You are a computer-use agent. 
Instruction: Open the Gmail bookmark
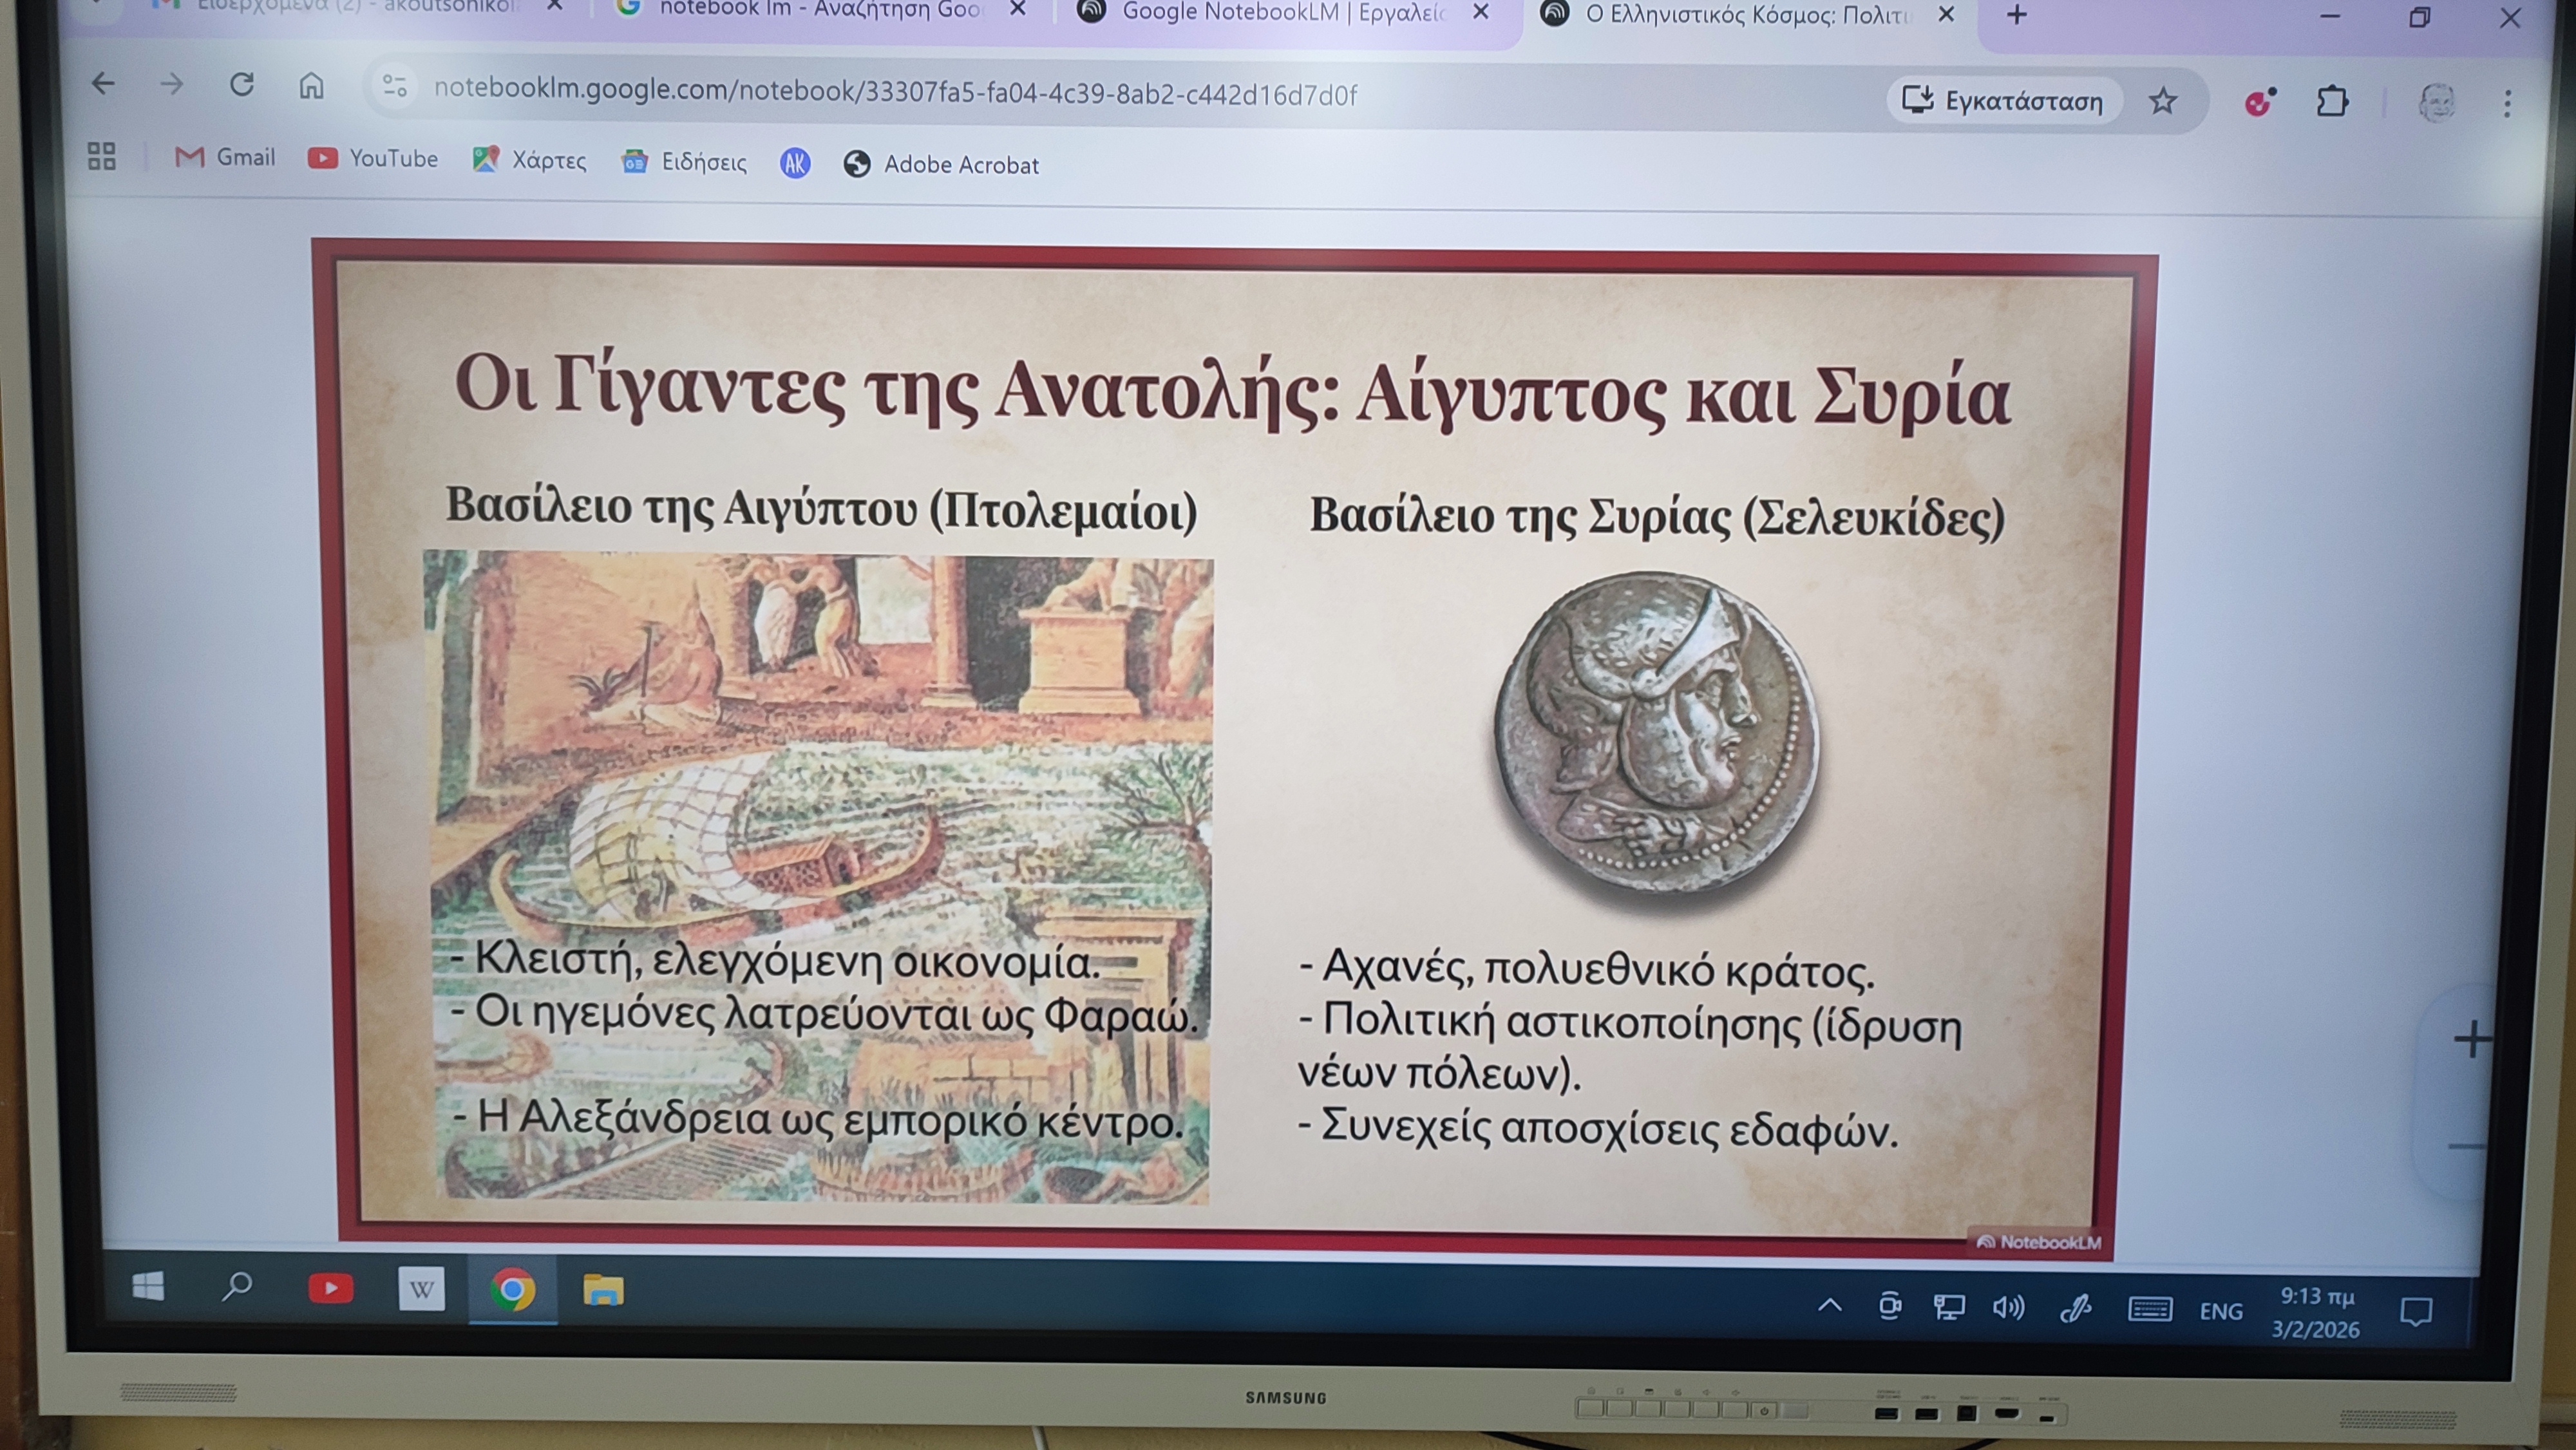pyautogui.click(x=225, y=157)
